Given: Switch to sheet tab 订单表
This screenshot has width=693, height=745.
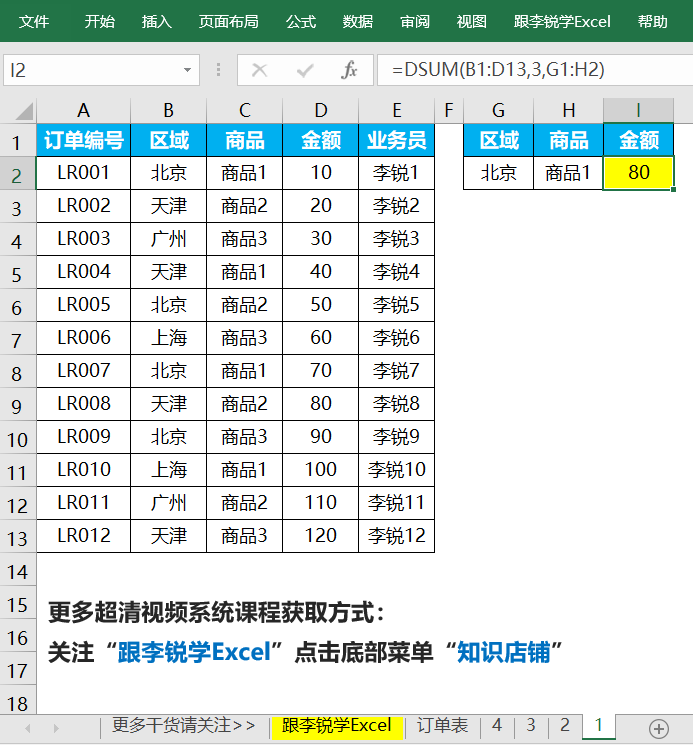Looking at the screenshot, I should click(x=443, y=726).
